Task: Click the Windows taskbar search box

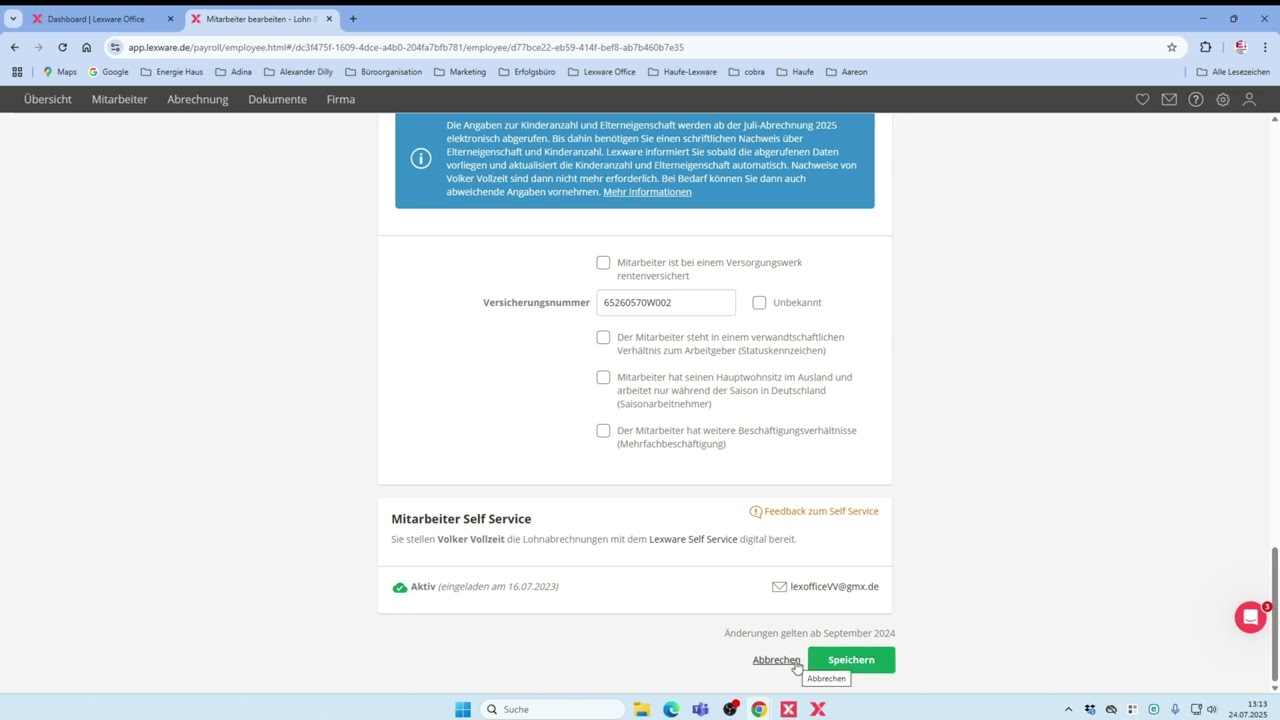Action: click(x=552, y=709)
